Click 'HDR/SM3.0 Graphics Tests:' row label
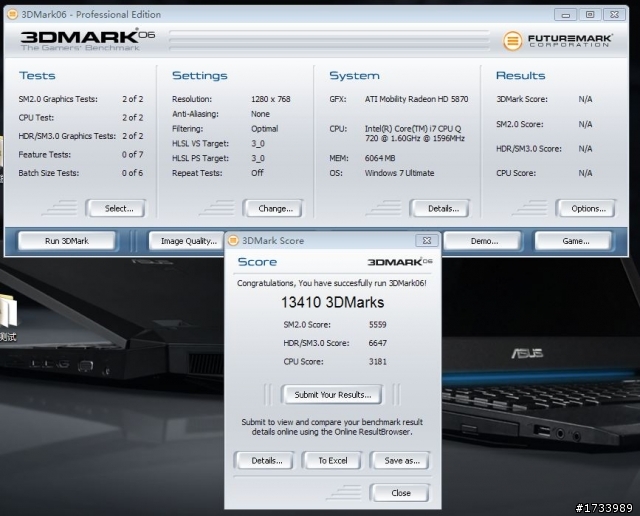This screenshot has width=640, height=516. [67, 136]
